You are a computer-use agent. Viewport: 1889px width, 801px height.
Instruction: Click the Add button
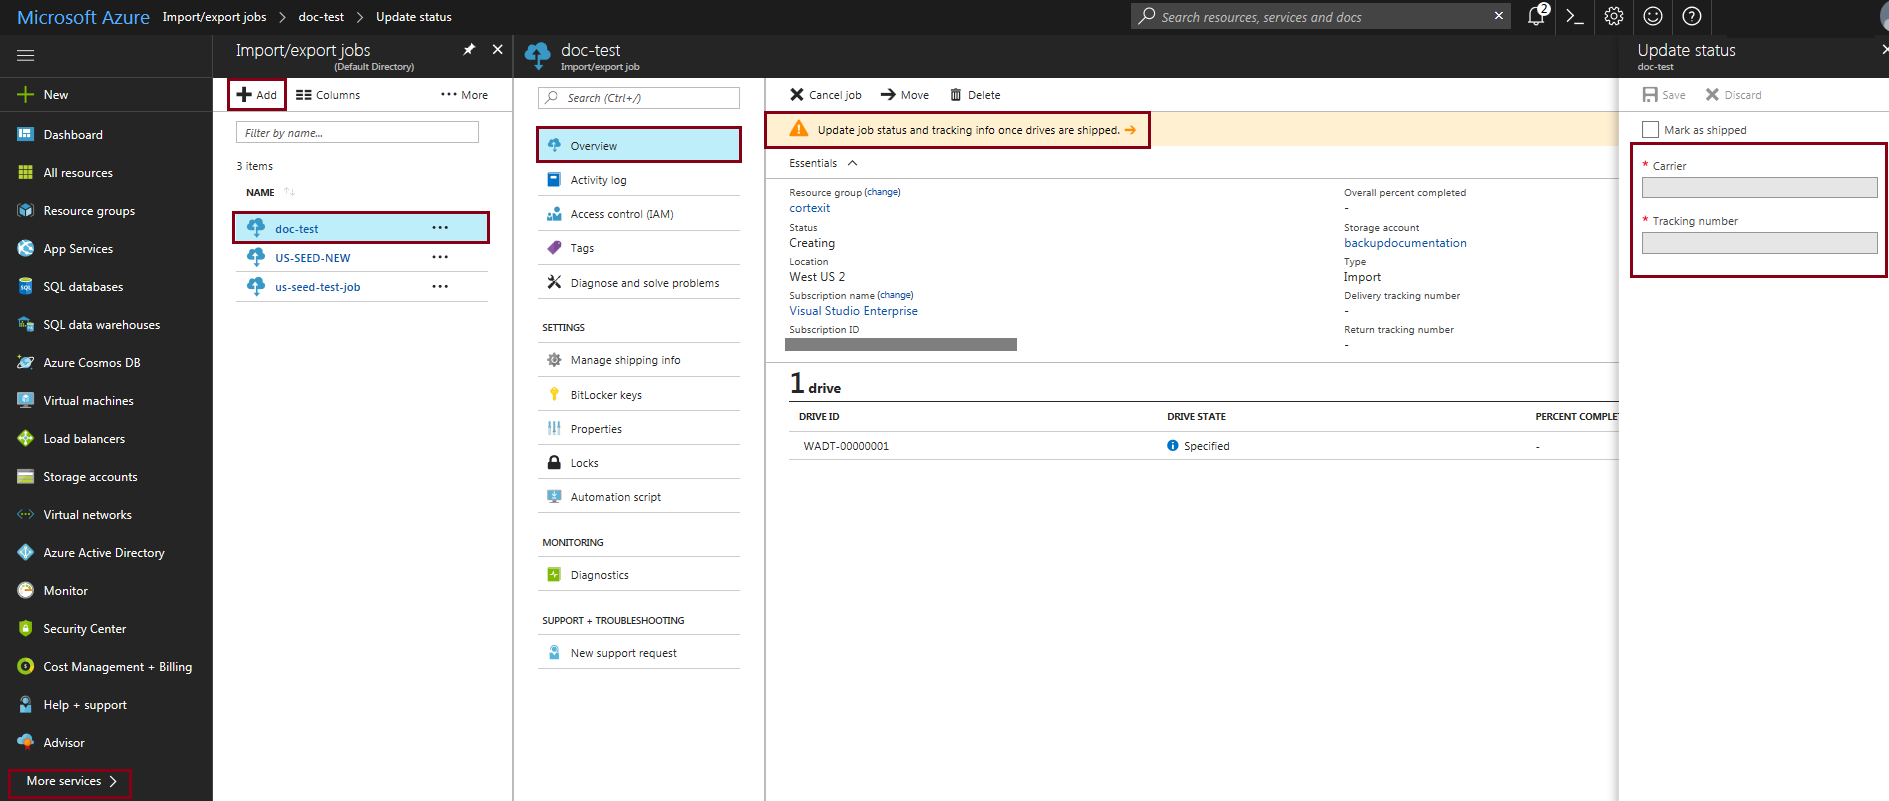pos(257,95)
